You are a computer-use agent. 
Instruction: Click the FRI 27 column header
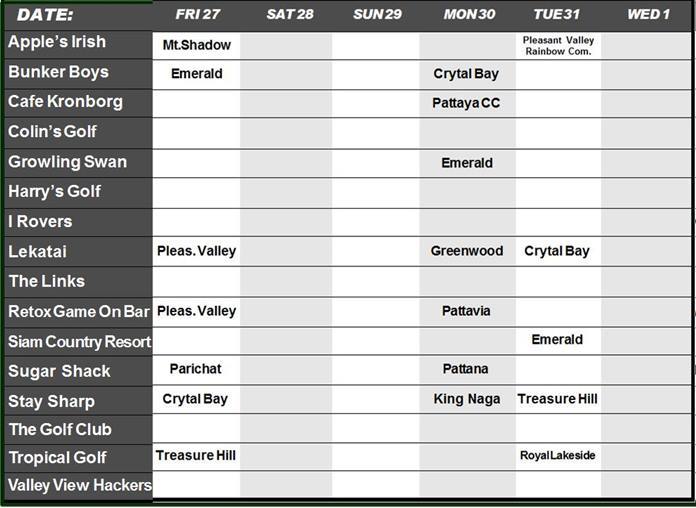coord(197,15)
